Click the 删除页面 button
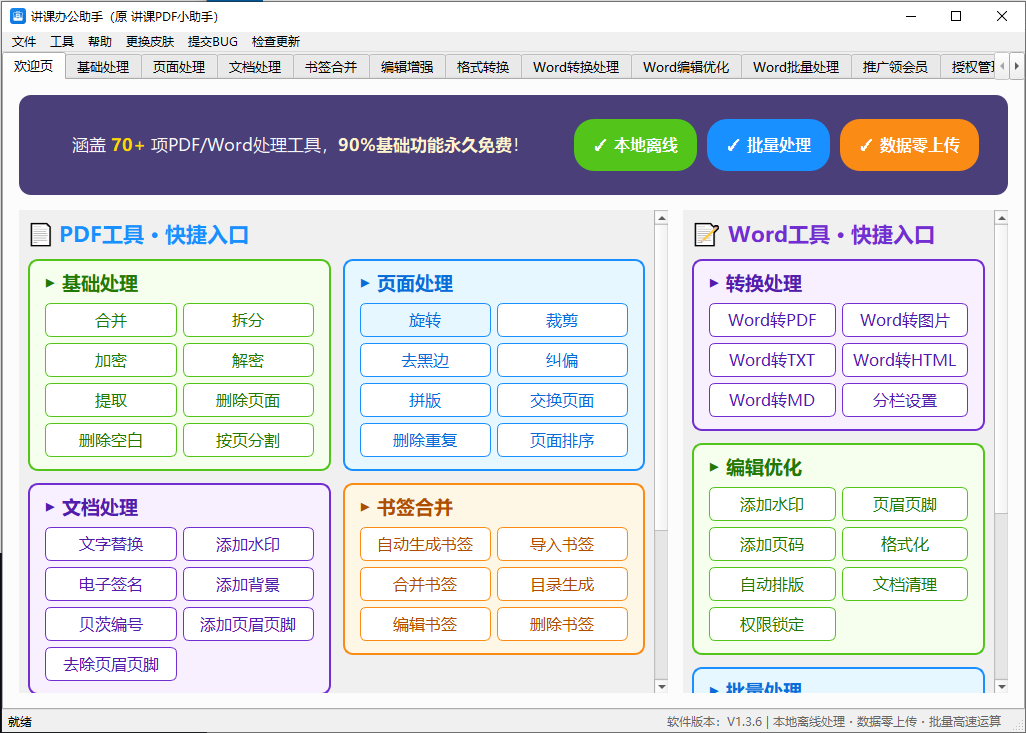The height and width of the screenshot is (733, 1026). tap(248, 400)
